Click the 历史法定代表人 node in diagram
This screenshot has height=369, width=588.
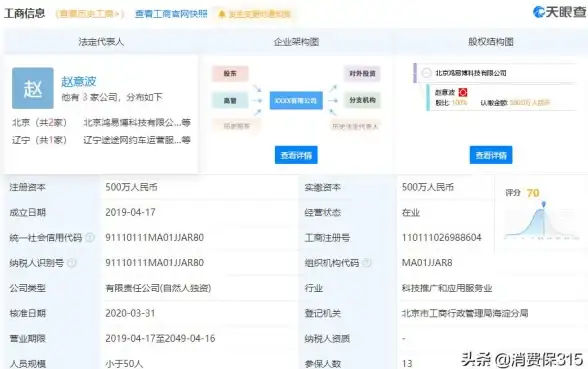355,126
